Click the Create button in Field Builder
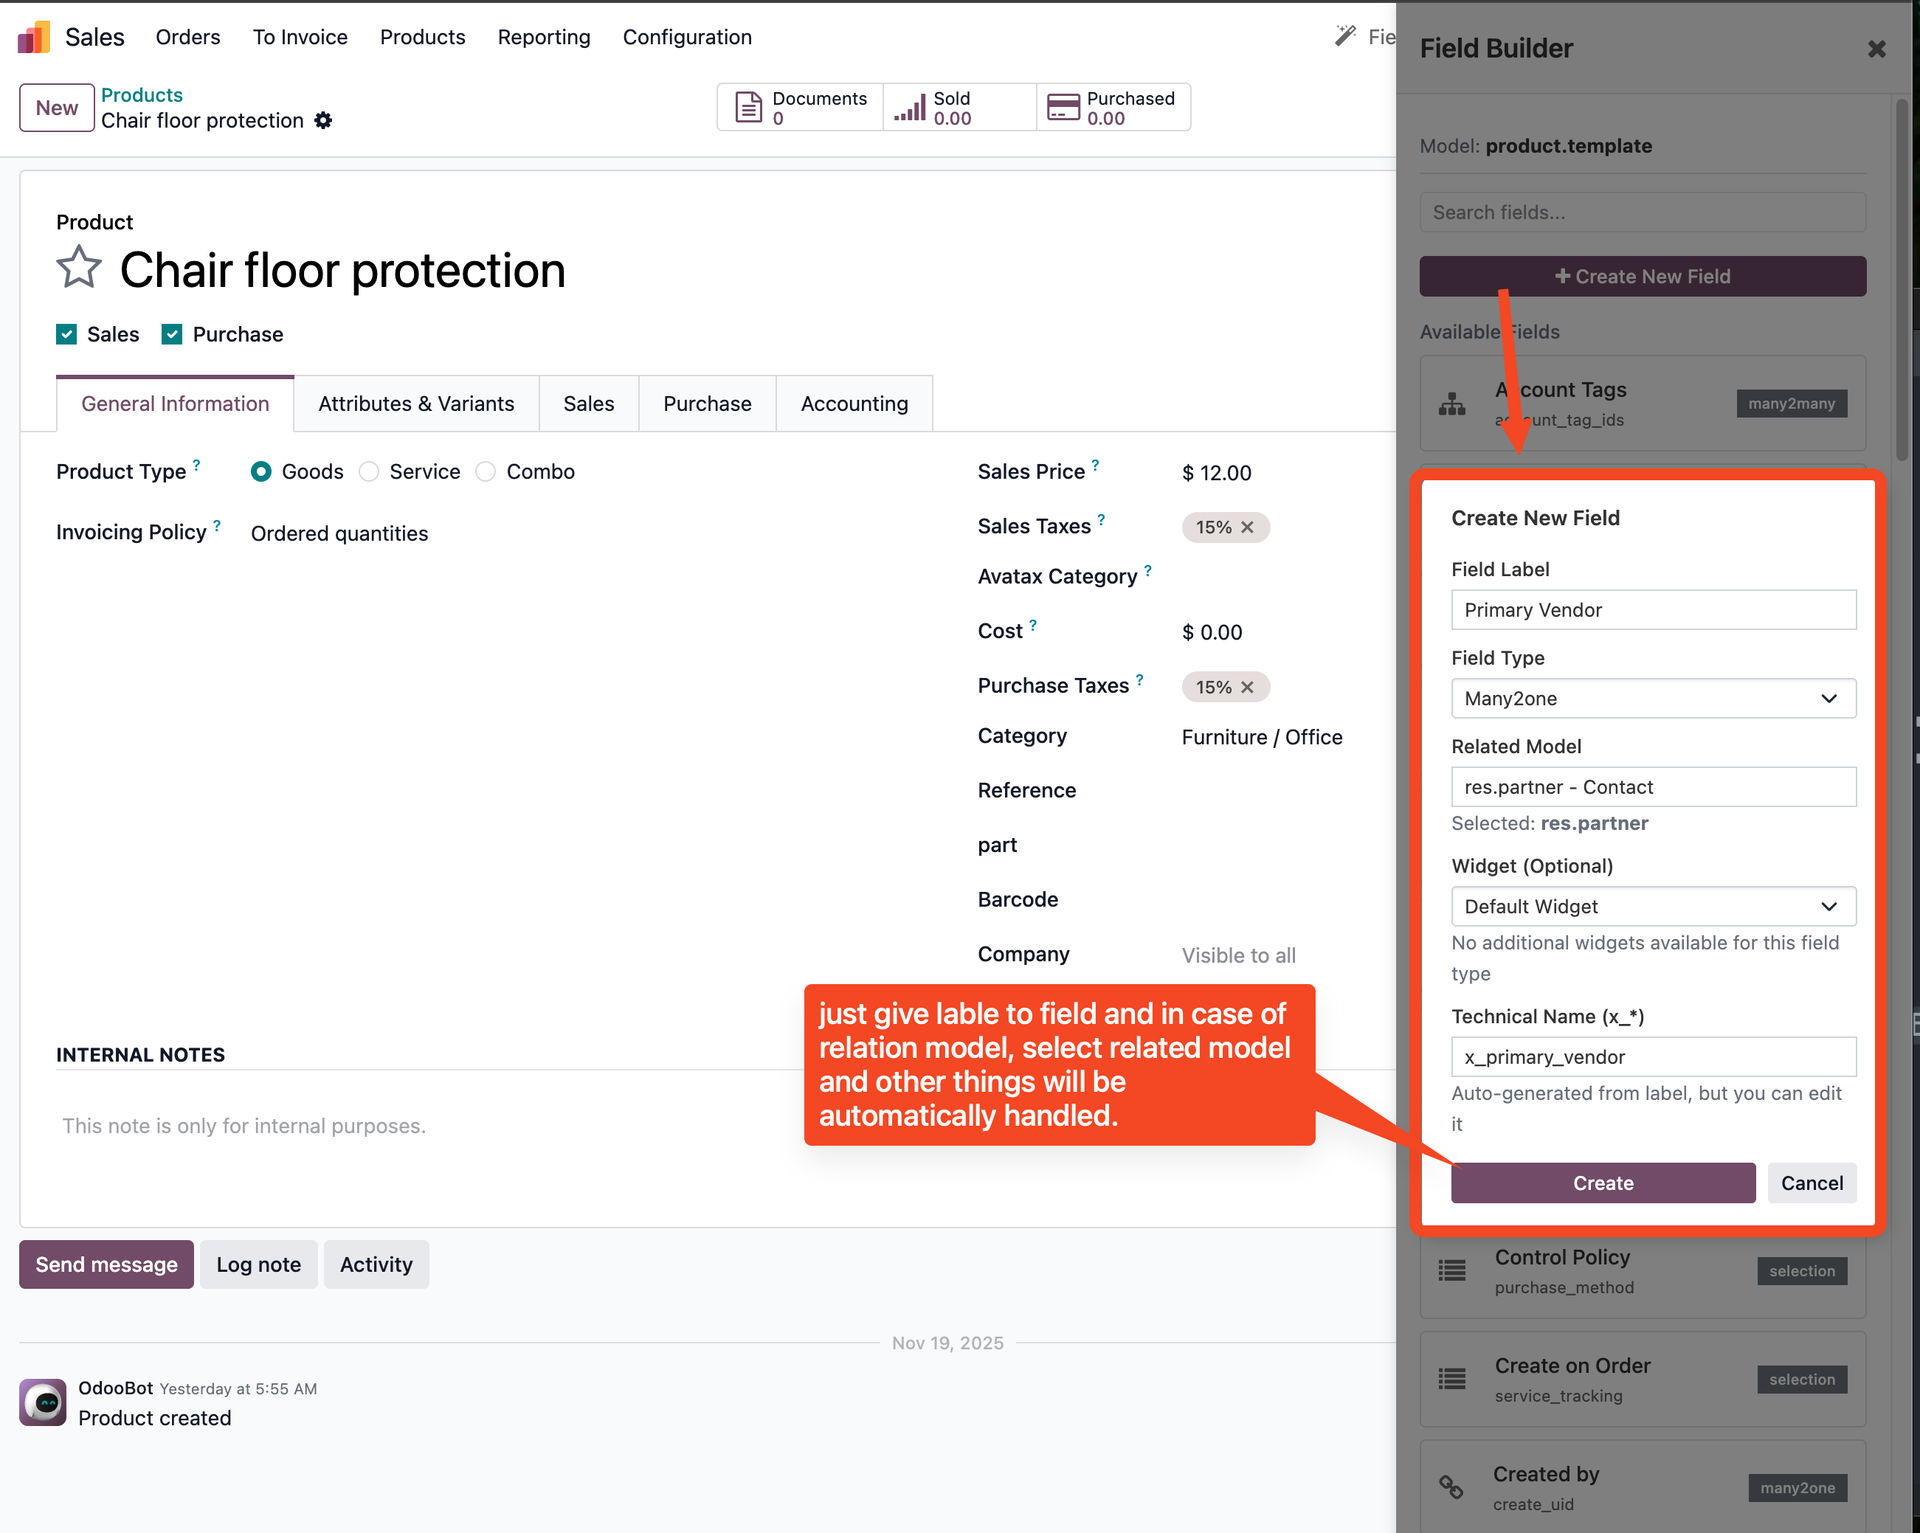 pos(1602,1183)
